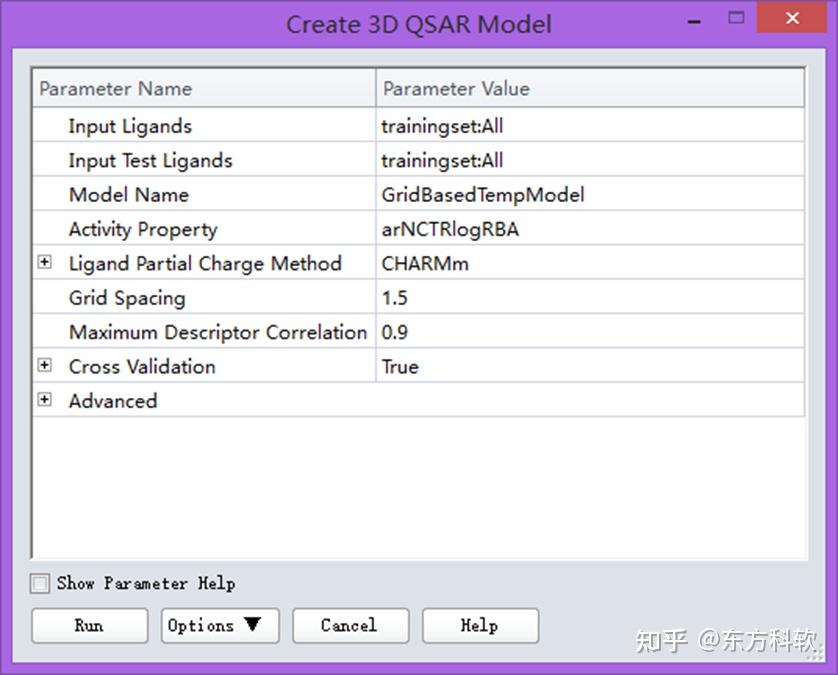The image size is (838, 675).
Task: Click the Parameter Value column header
Action: pos(590,88)
